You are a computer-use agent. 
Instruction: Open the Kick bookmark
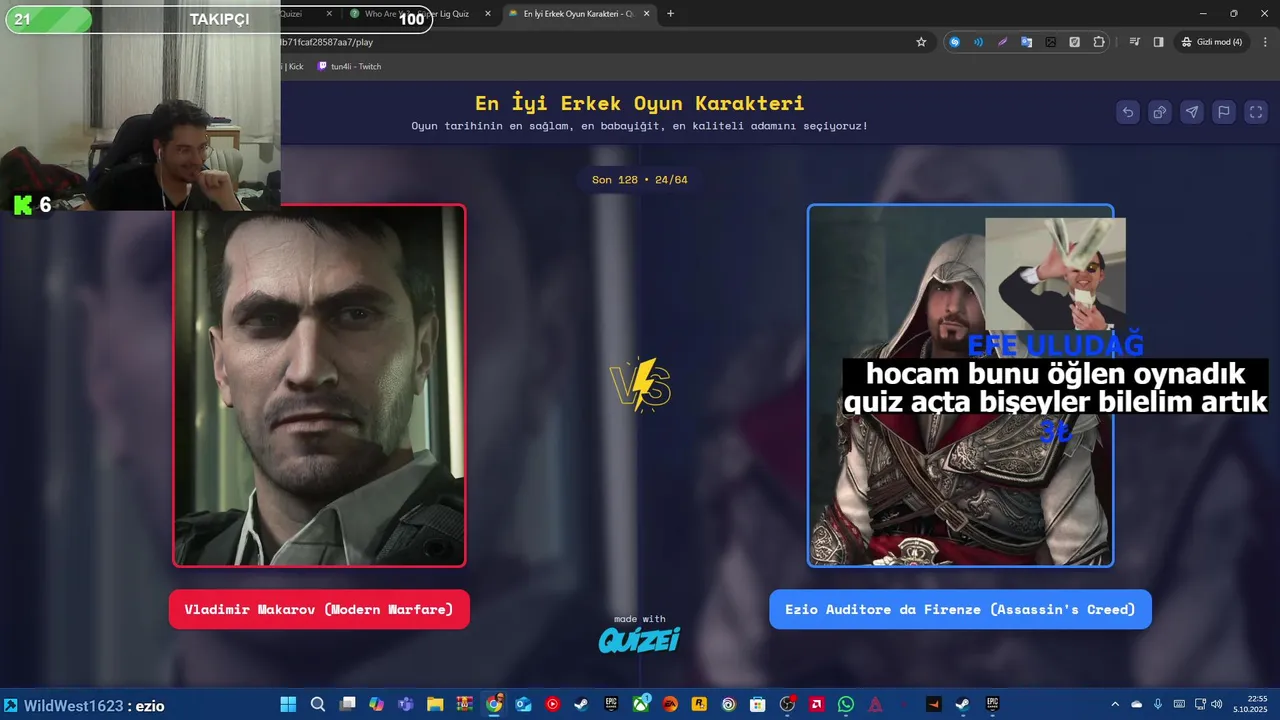point(294,66)
